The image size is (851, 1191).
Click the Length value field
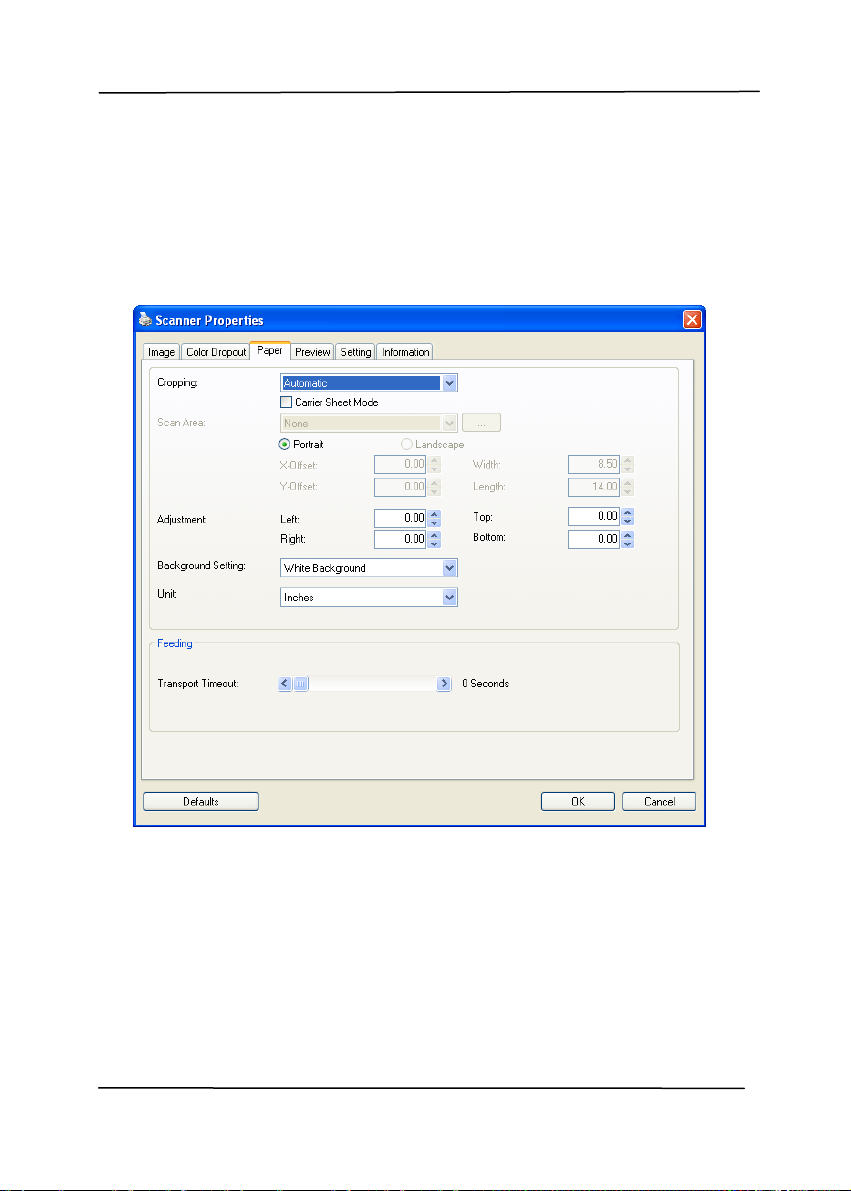coord(593,486)
